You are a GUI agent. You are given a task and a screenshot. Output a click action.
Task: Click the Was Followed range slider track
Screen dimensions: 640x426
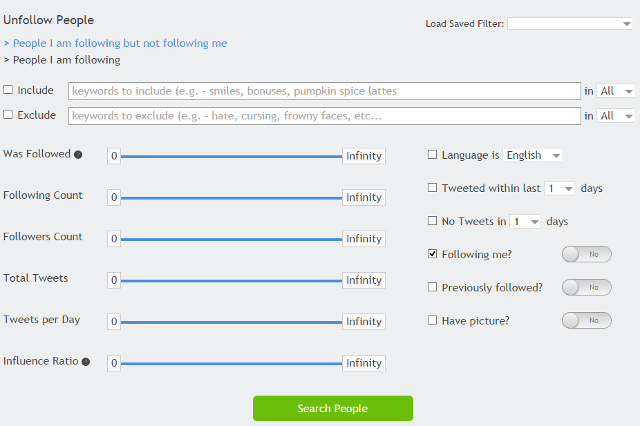[x=231, y=156]
